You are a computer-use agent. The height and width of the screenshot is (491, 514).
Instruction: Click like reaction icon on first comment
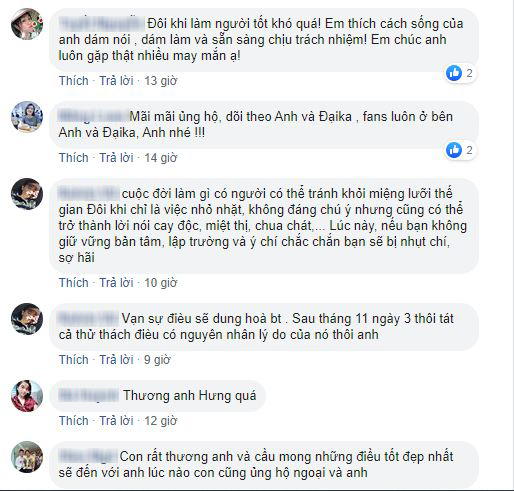pos(454,73)
